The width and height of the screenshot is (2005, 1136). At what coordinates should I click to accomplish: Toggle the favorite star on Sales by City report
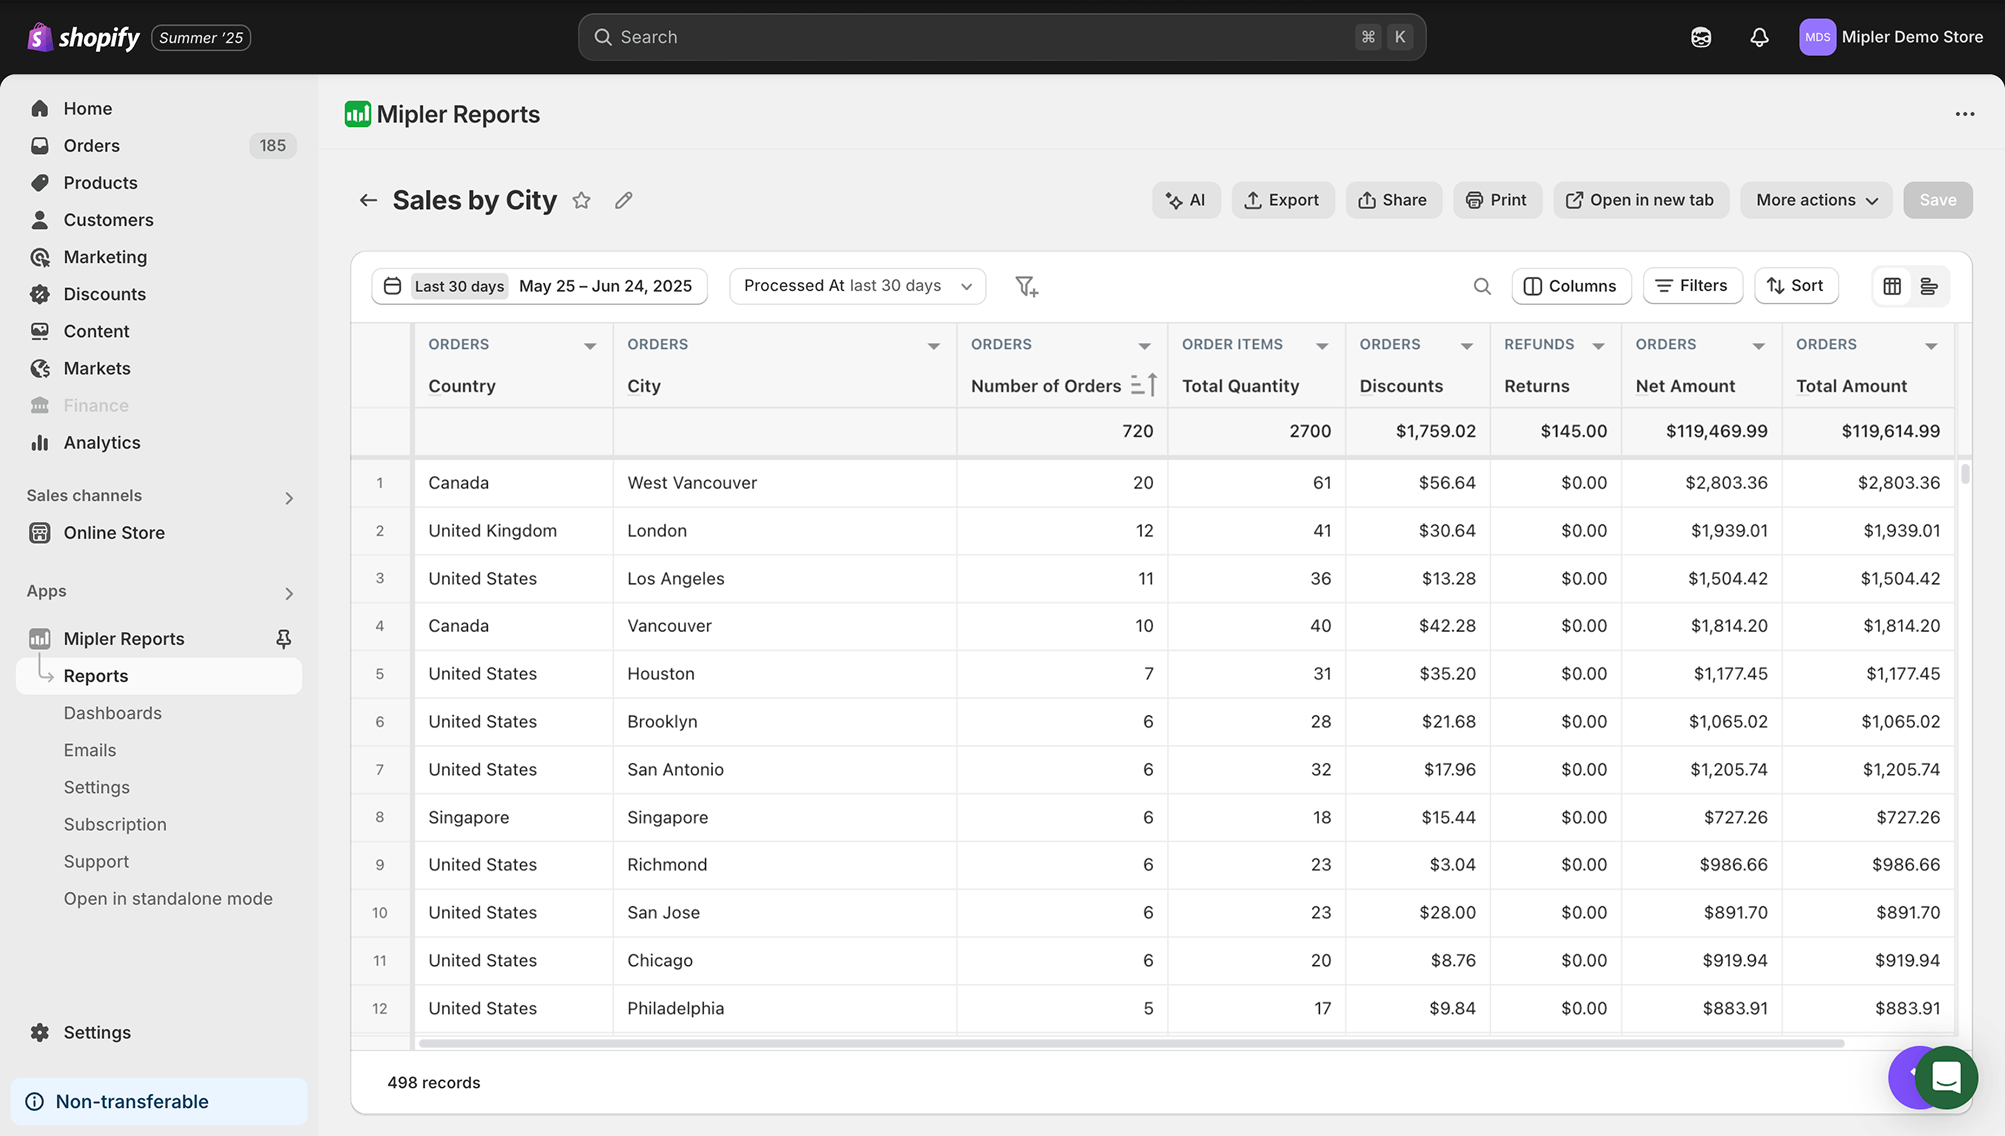tap(581, 200)
